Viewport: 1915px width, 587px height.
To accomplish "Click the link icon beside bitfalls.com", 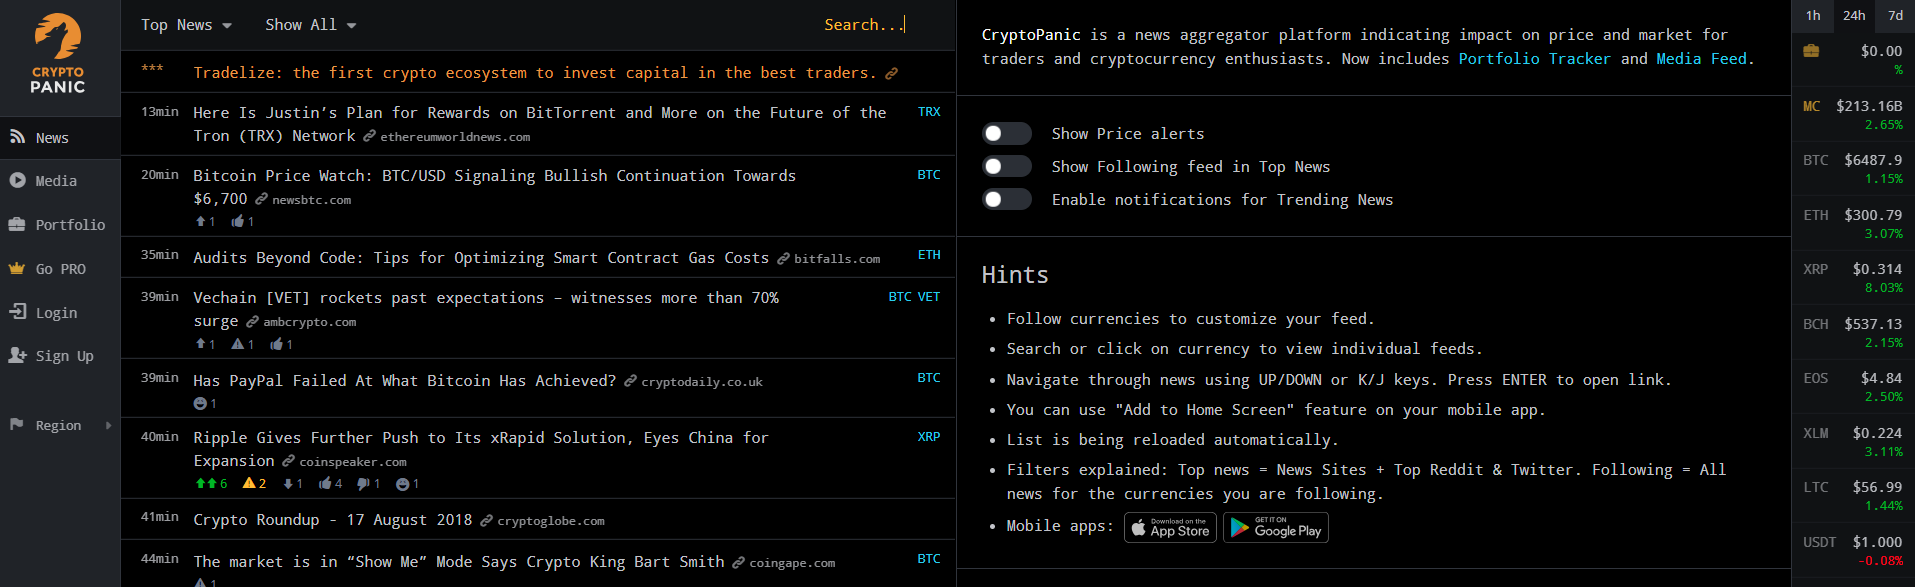I will (x=783, y=259).
